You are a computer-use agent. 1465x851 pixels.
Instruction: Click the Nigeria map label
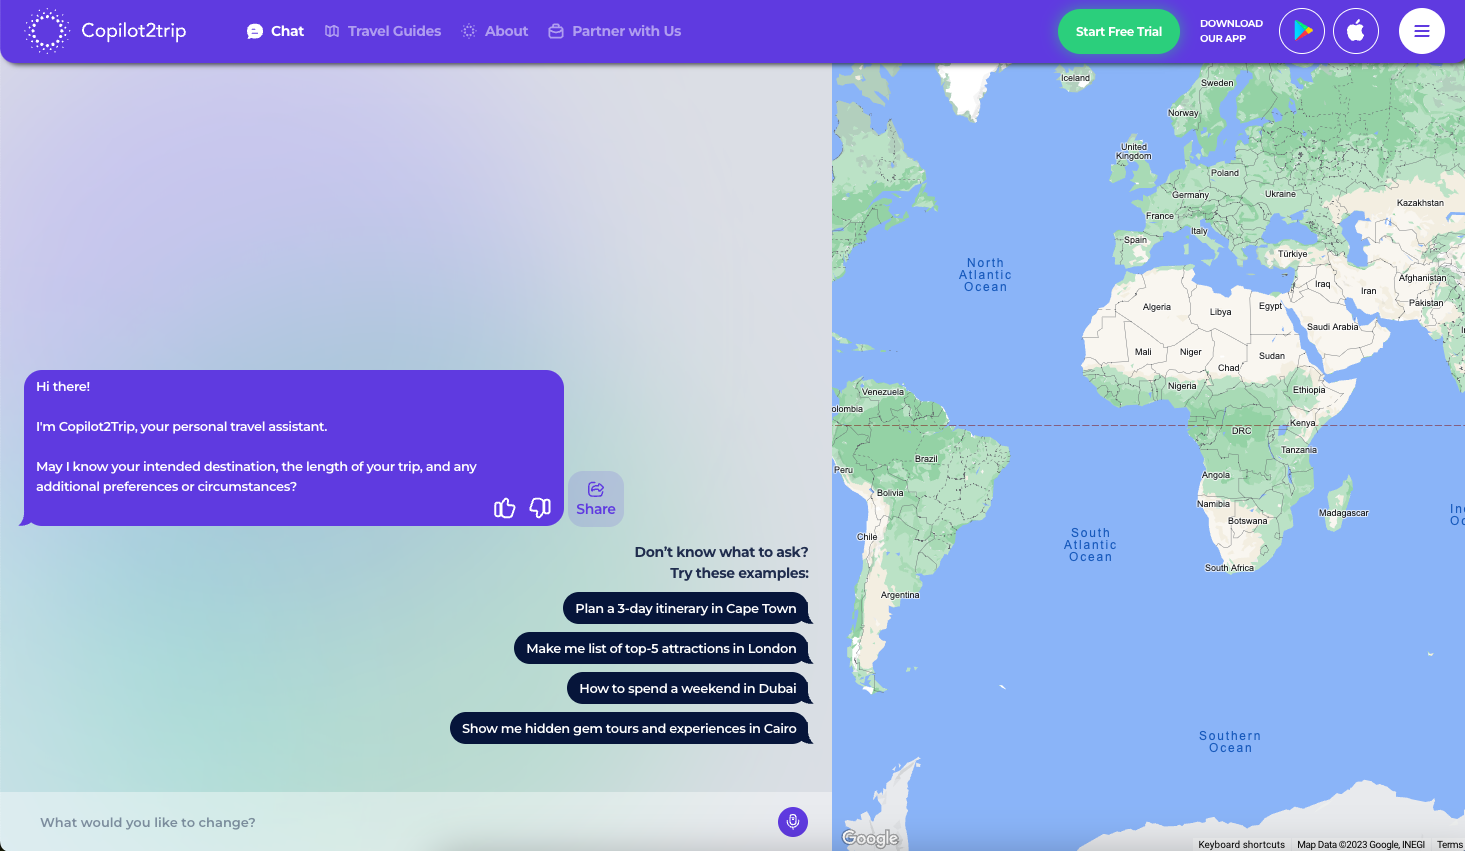coord(1182,386)
